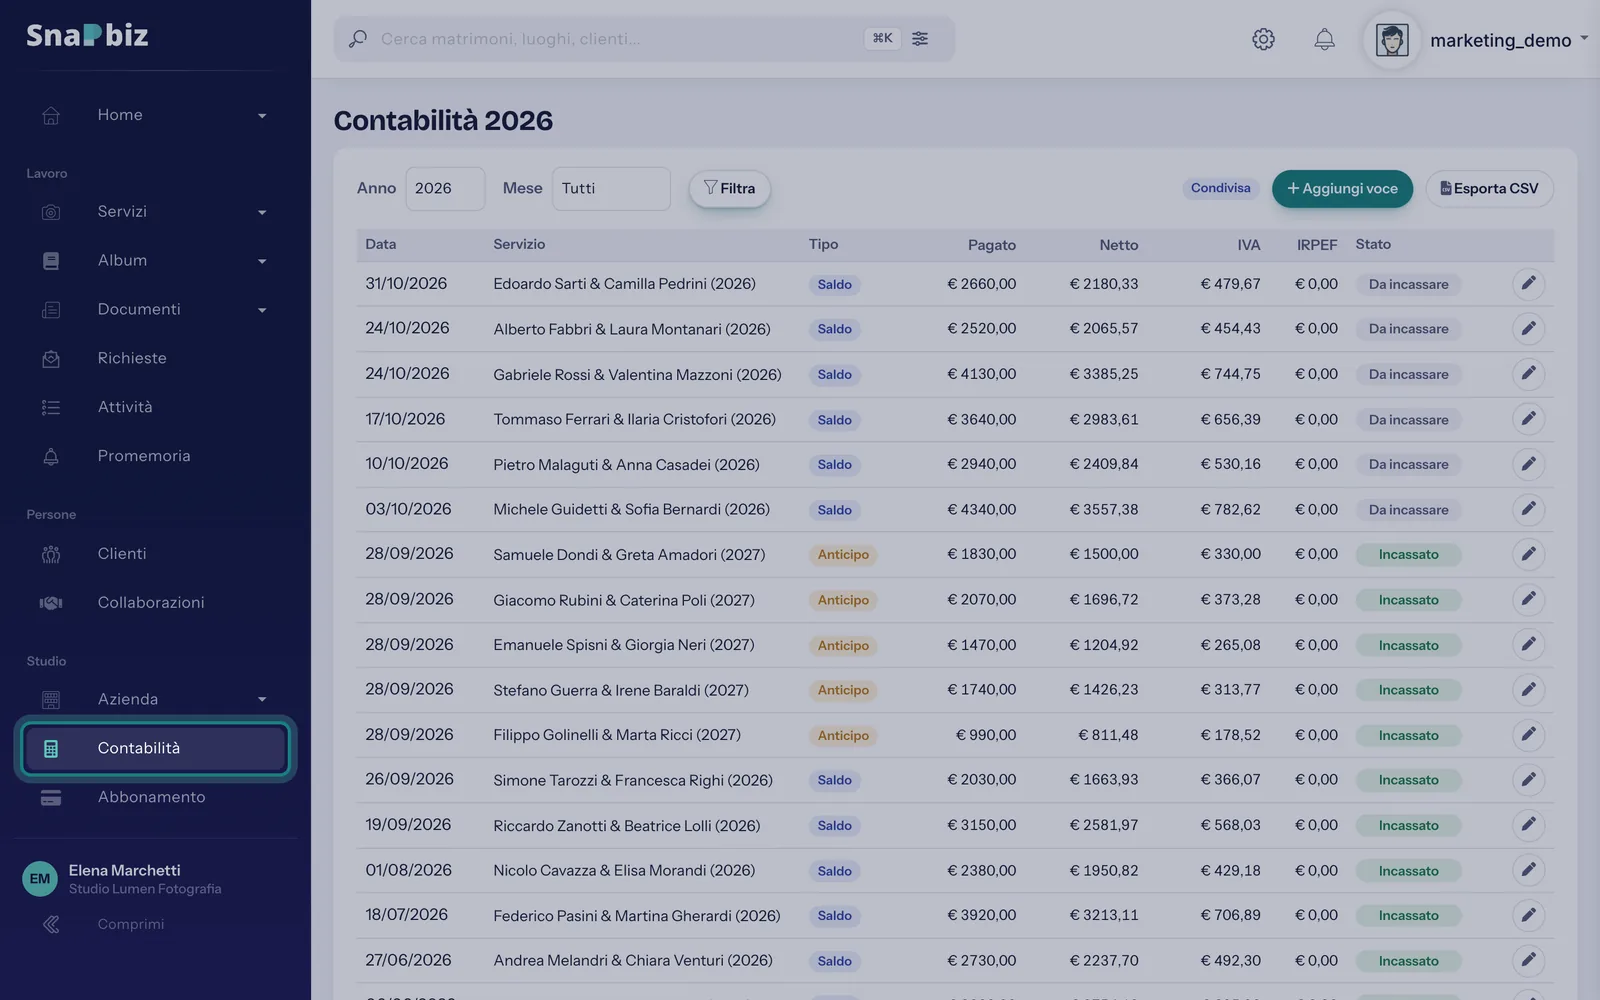Expand the Album submenu chevron
The height and width of the screenshot is (1000, 1600).
[262, 261]
